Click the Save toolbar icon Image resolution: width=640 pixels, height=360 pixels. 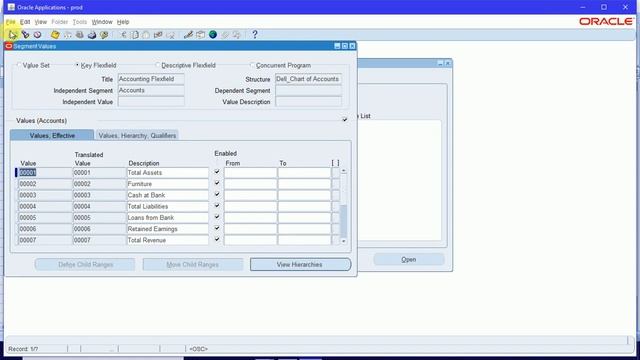pos(55,35)
